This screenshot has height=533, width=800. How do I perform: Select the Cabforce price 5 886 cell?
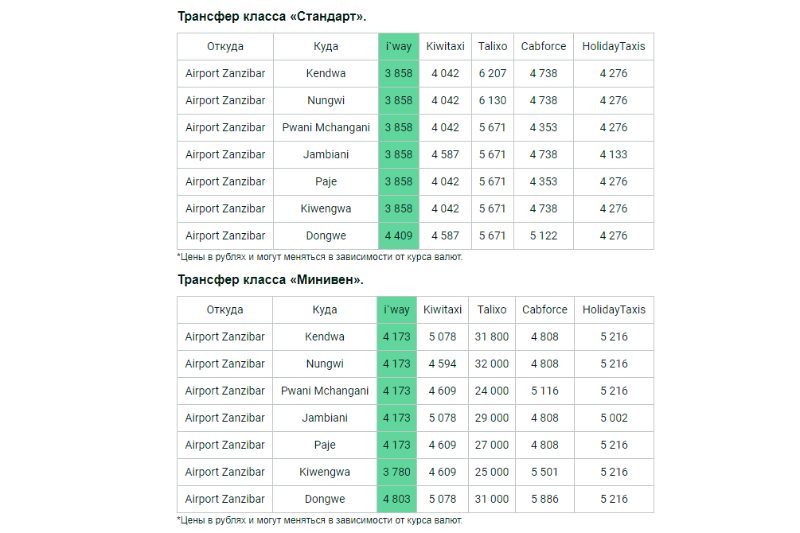point(545,498)
